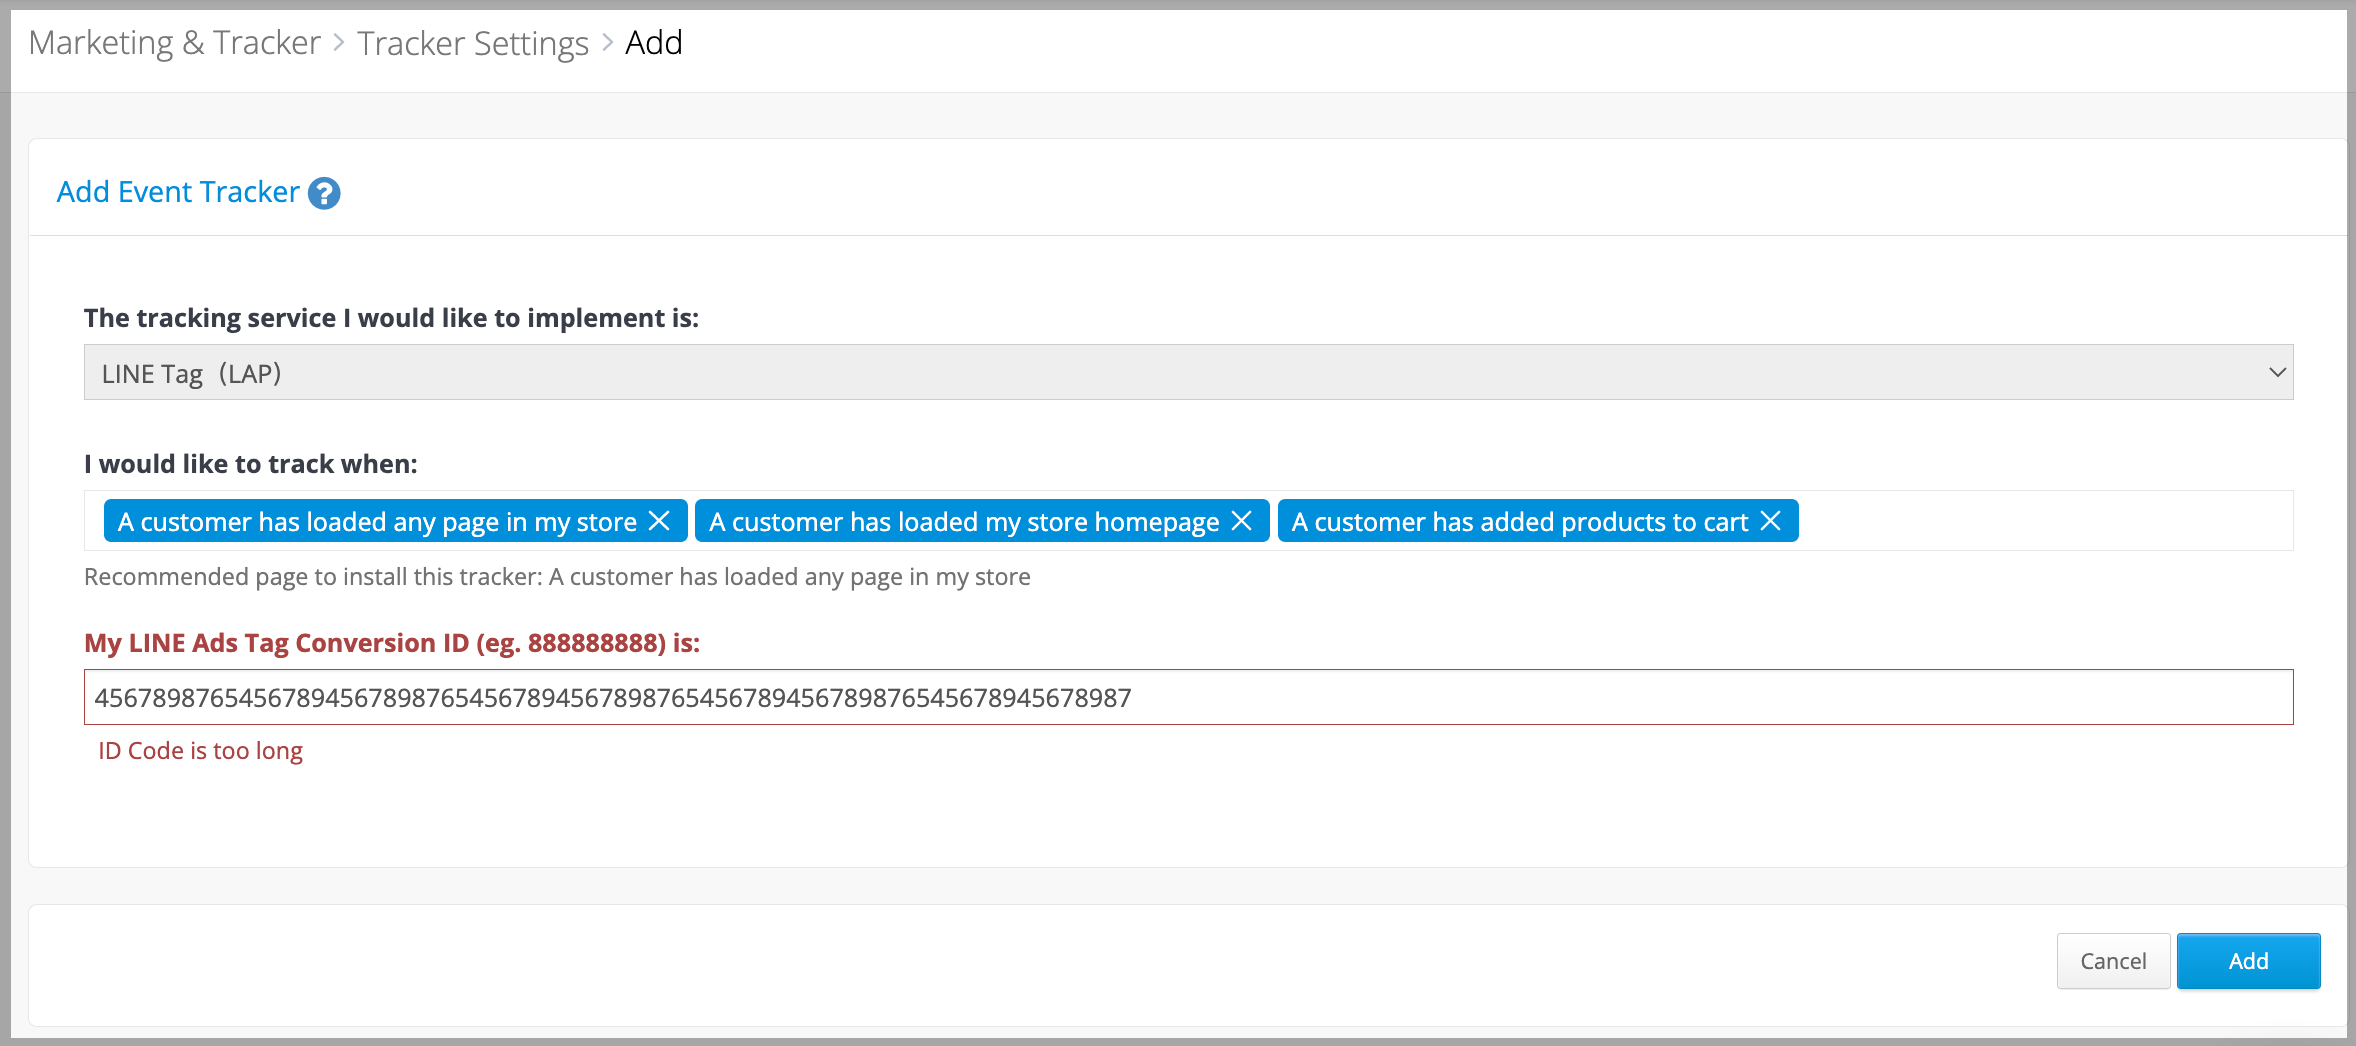The image size is (2356, 1046).
Task: Click the 'I would like to track when:' label
Action: click(251, 464)
